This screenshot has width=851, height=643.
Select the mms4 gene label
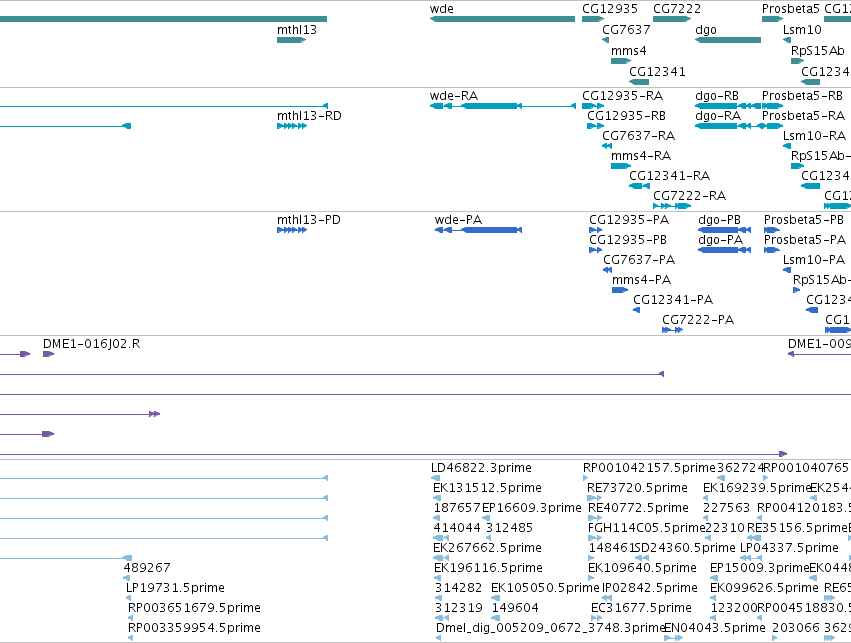pos(628,51)
